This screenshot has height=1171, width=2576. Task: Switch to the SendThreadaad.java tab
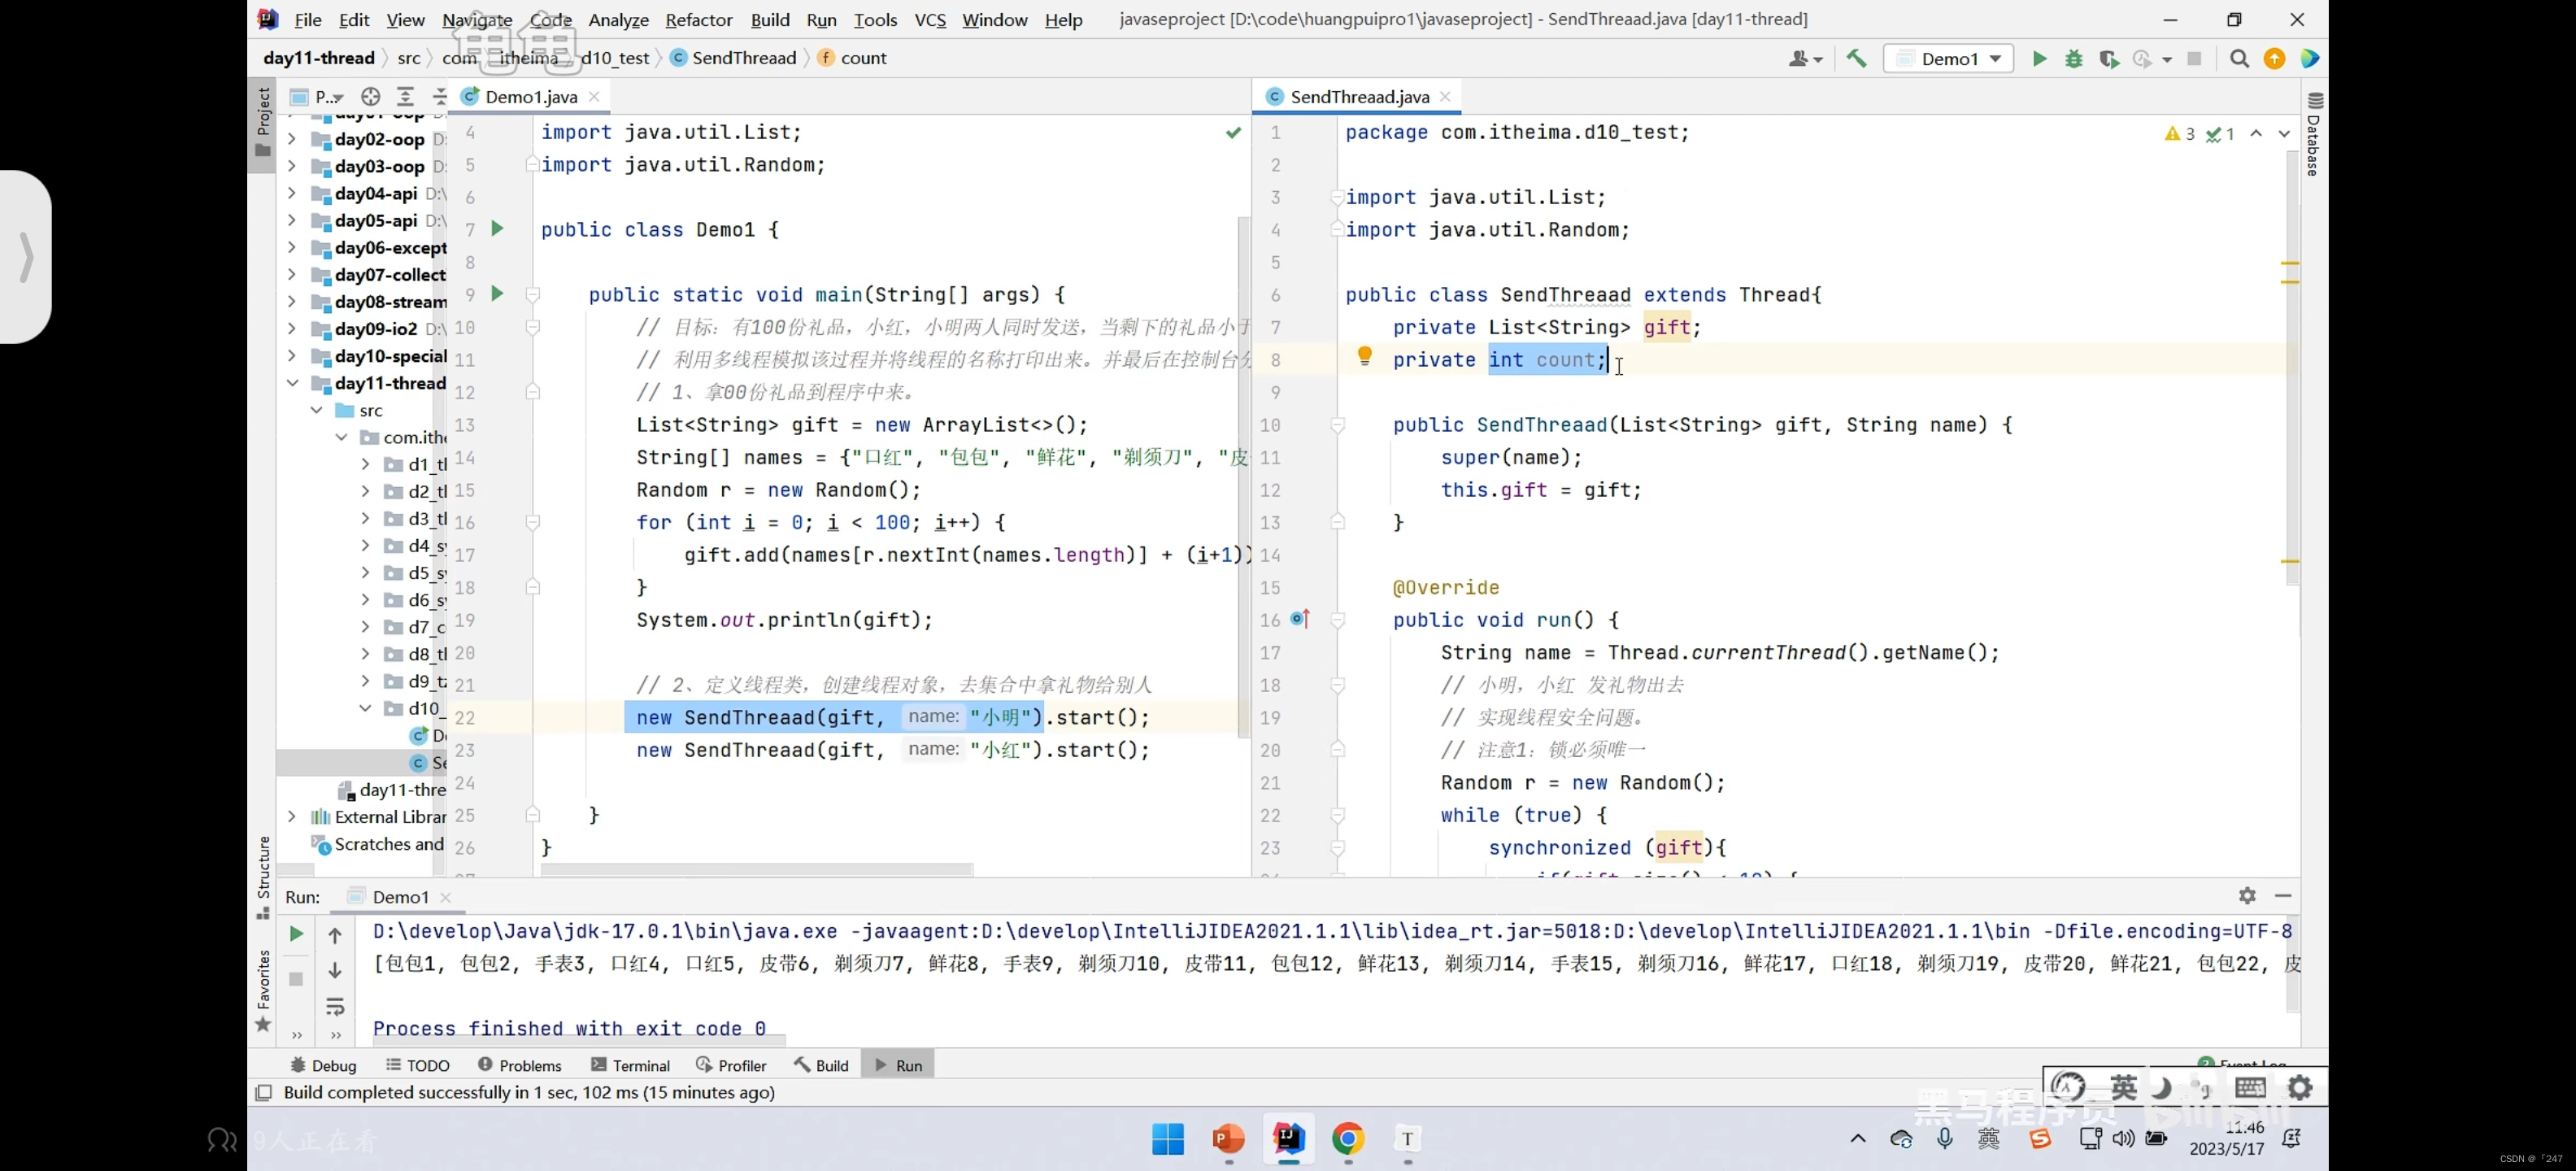point(1347,95)
